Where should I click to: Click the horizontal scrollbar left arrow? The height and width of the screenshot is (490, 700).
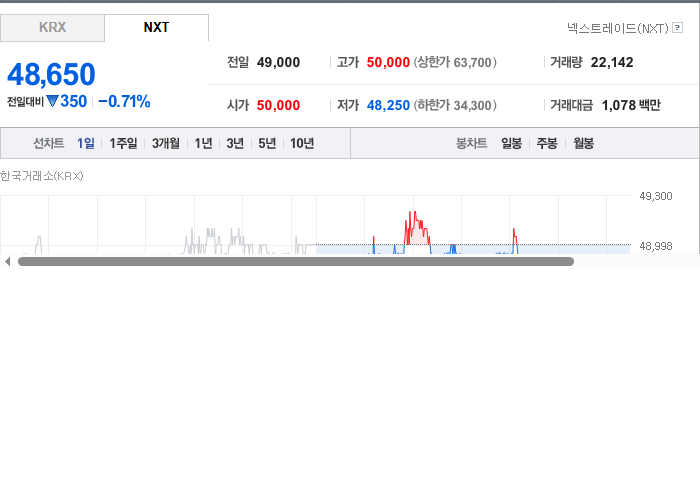click(7, 262)
